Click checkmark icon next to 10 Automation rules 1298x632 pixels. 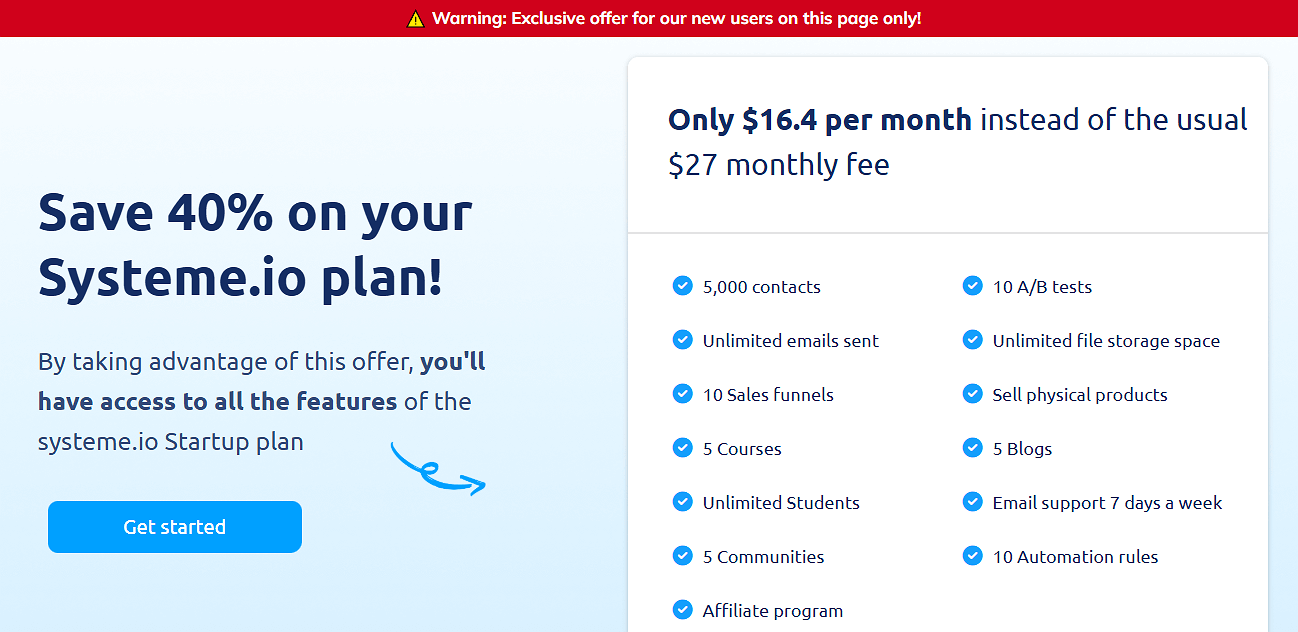972,557
